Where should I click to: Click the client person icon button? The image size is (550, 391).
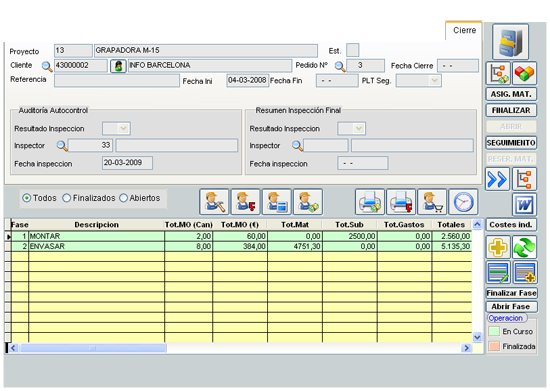[x=118, y=66]
